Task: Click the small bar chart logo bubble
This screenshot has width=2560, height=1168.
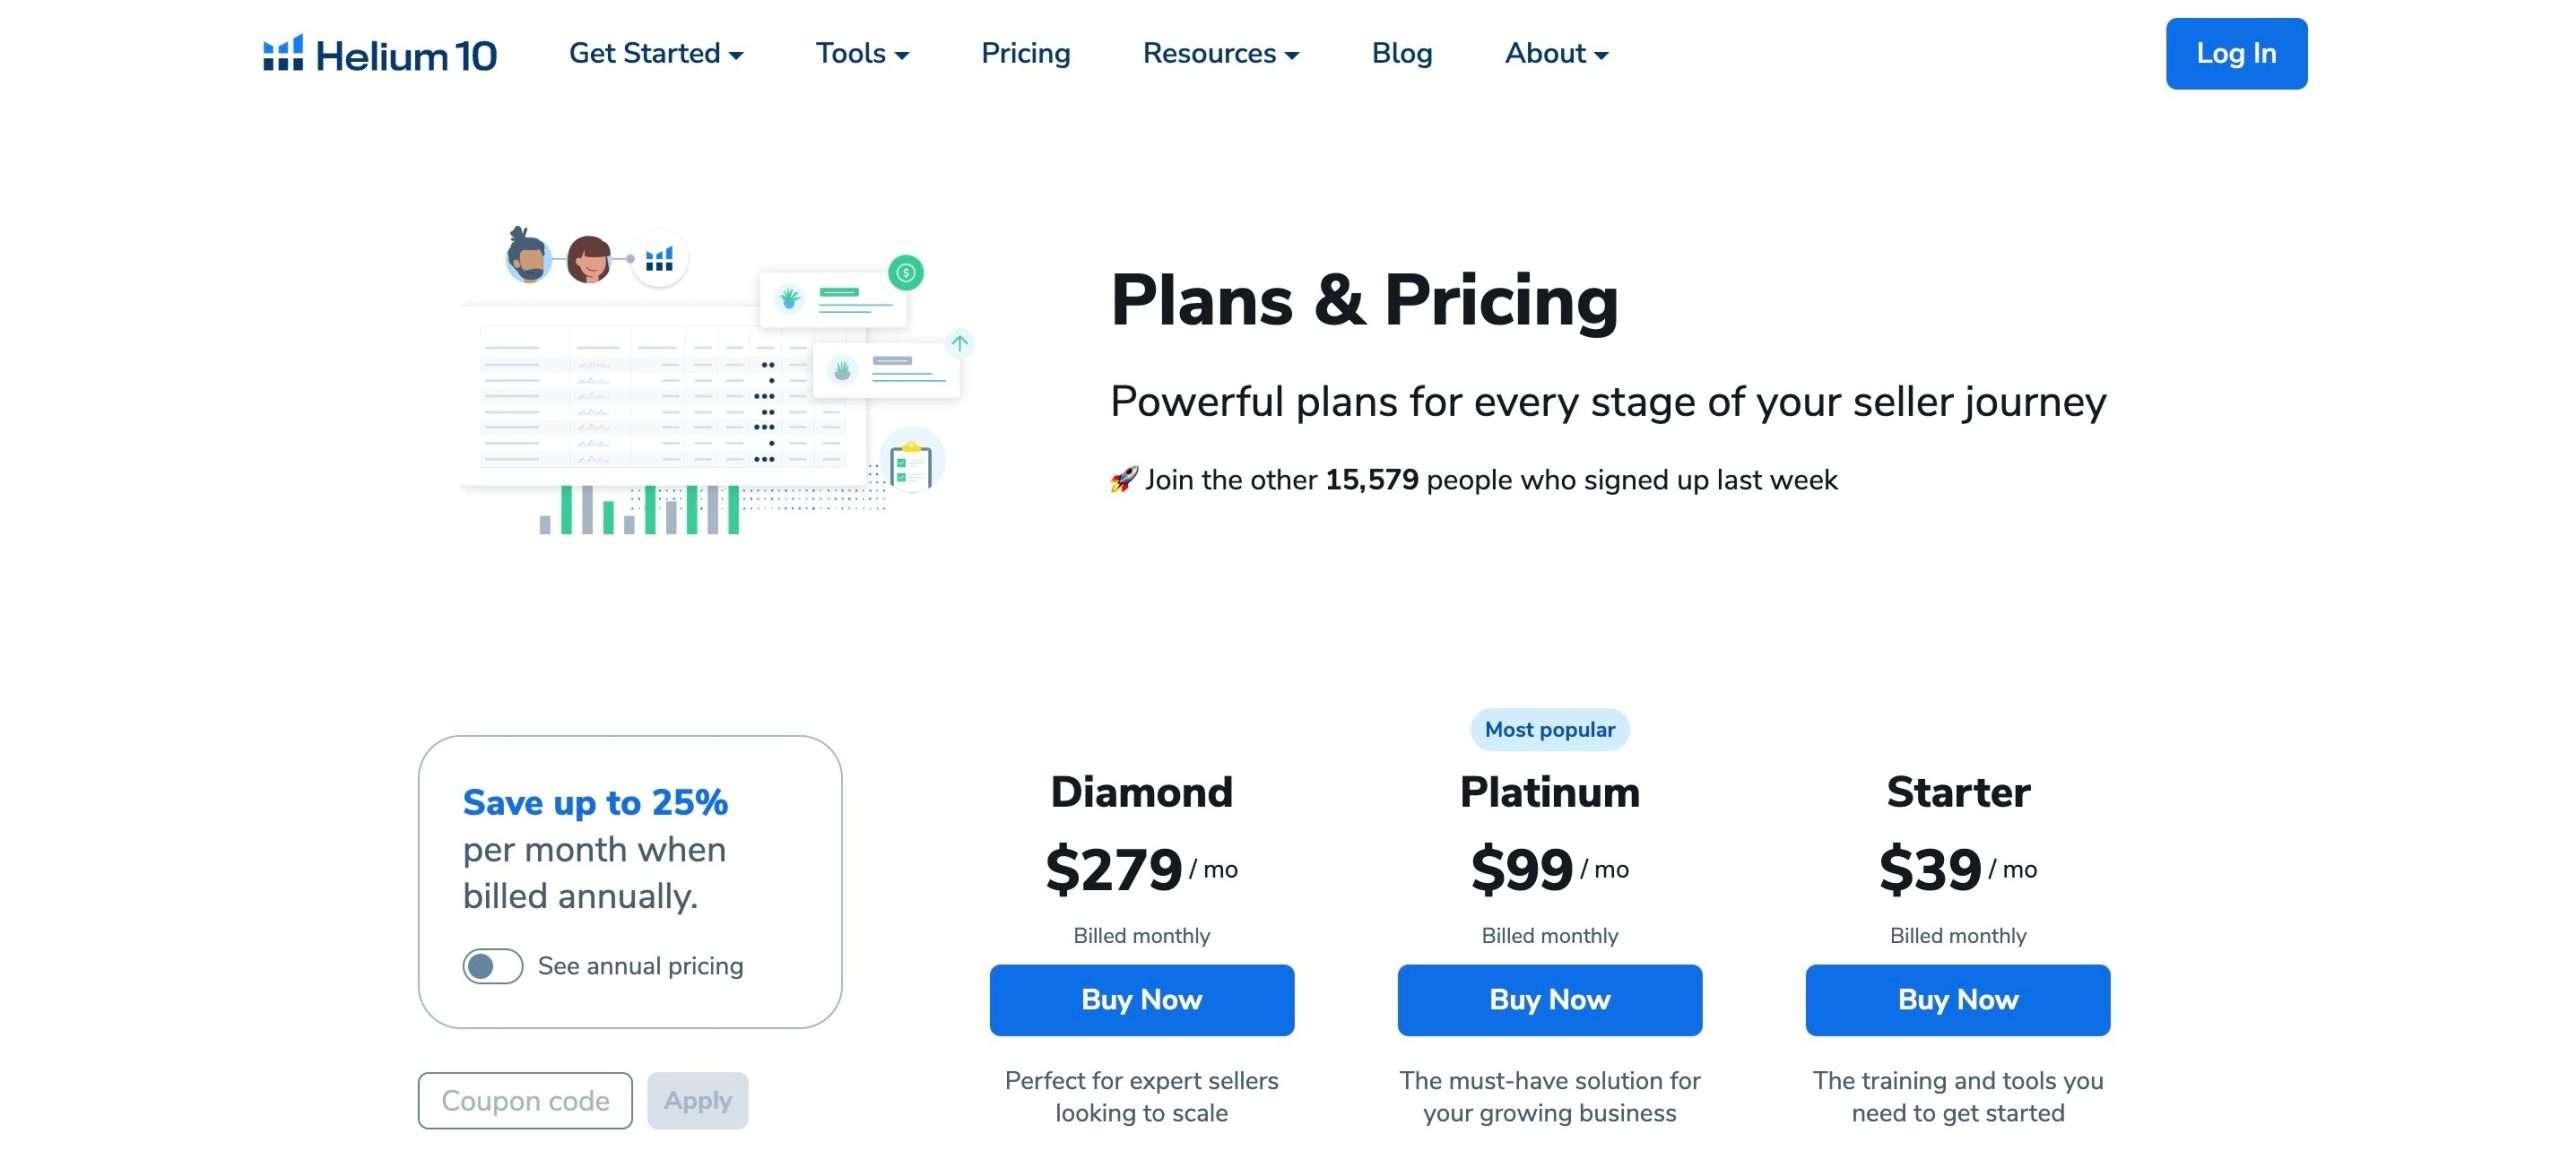Action: point(659,259)
